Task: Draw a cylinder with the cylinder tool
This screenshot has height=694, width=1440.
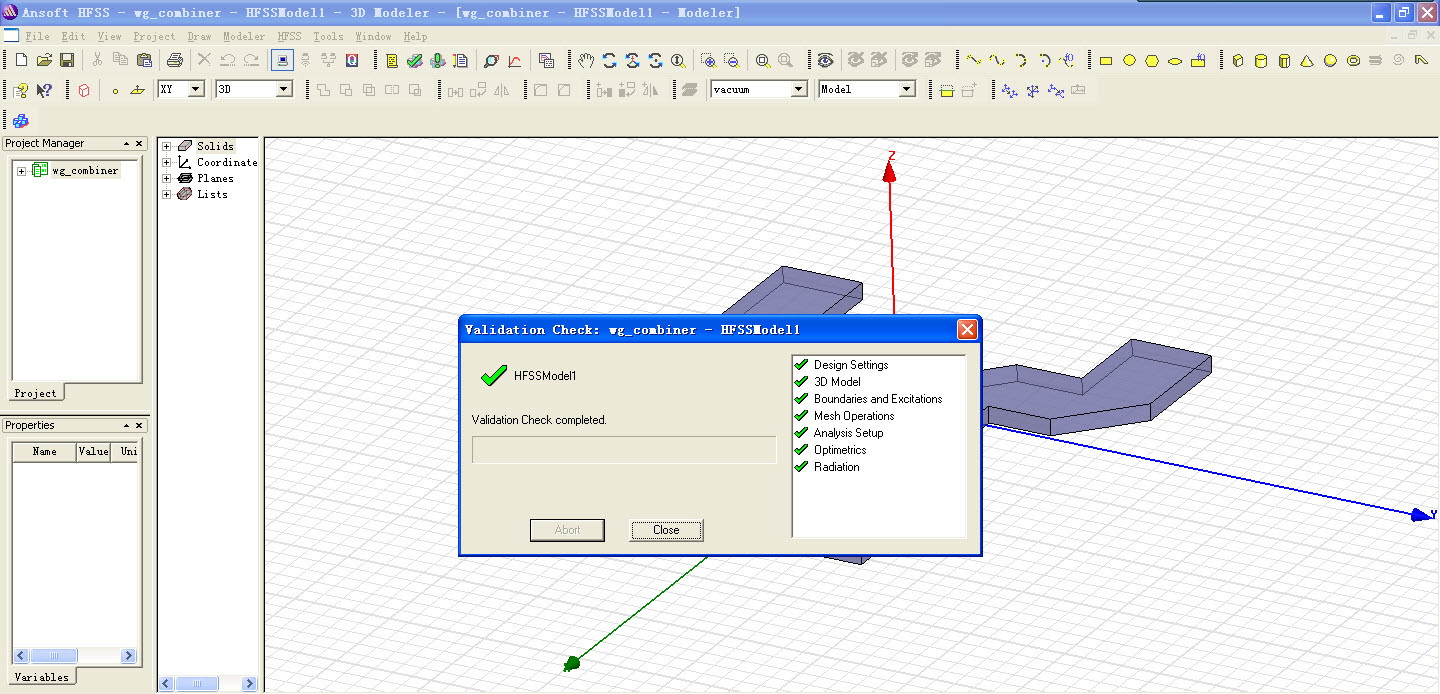Action: pos(1261,60)
